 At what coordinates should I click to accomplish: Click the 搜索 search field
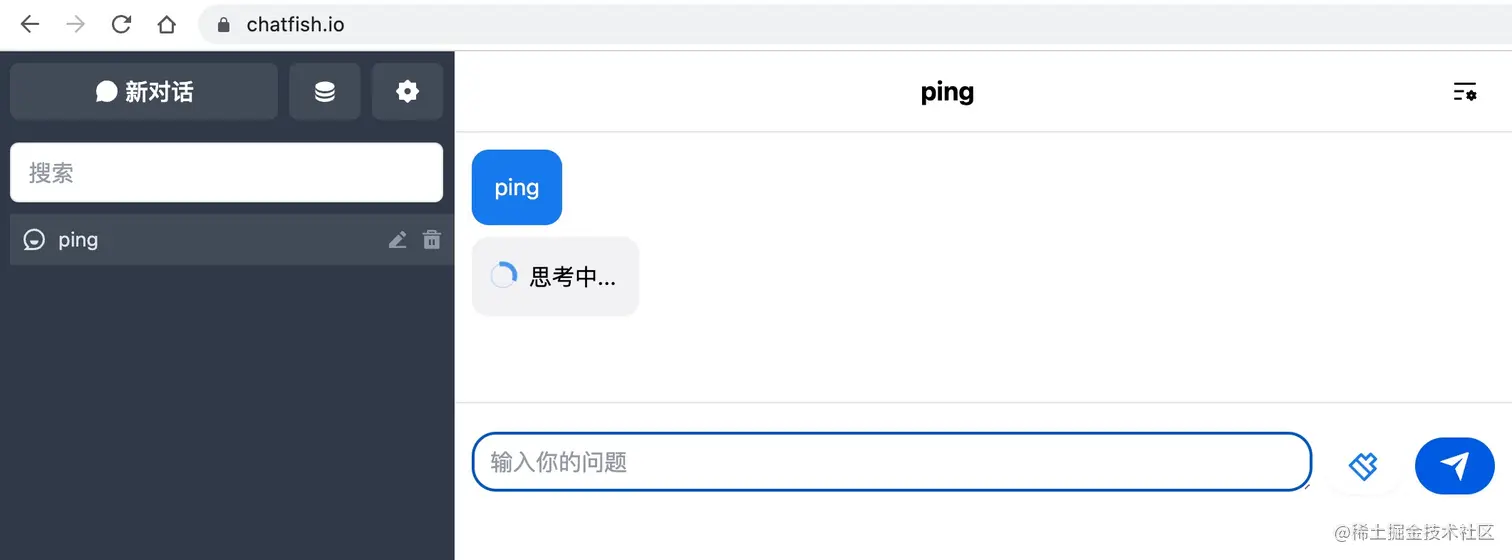[x=226, y=173]
